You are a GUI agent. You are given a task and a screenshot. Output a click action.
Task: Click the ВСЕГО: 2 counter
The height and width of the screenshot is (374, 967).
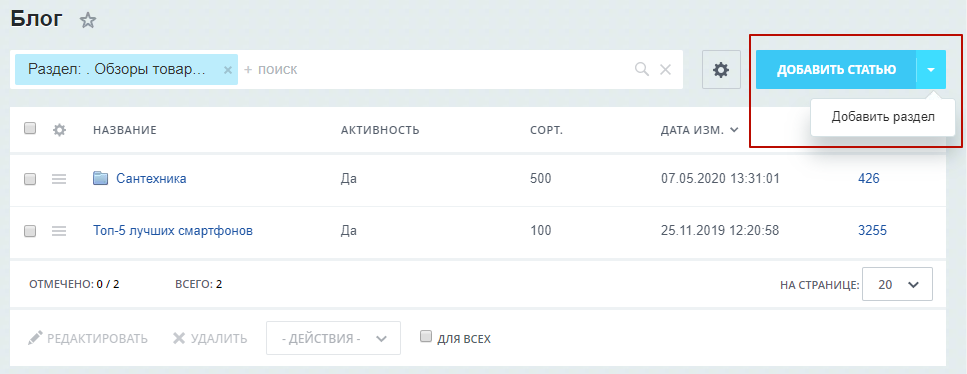pyautogui.click(x=199, y=285)
